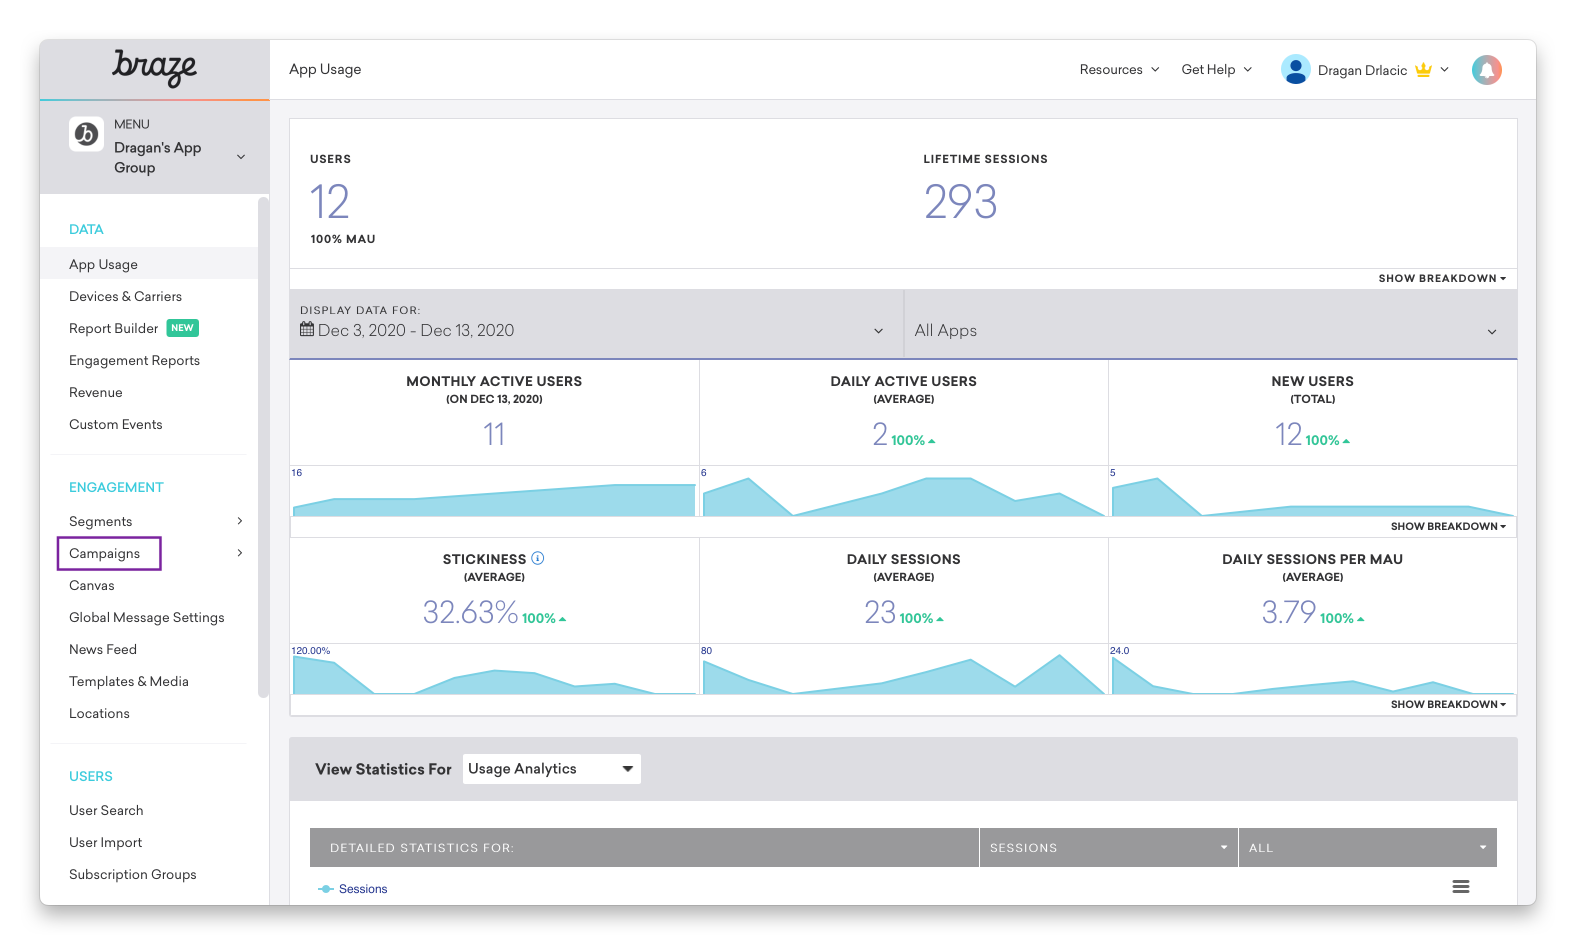Open News Feed

[x=102, y=649]
